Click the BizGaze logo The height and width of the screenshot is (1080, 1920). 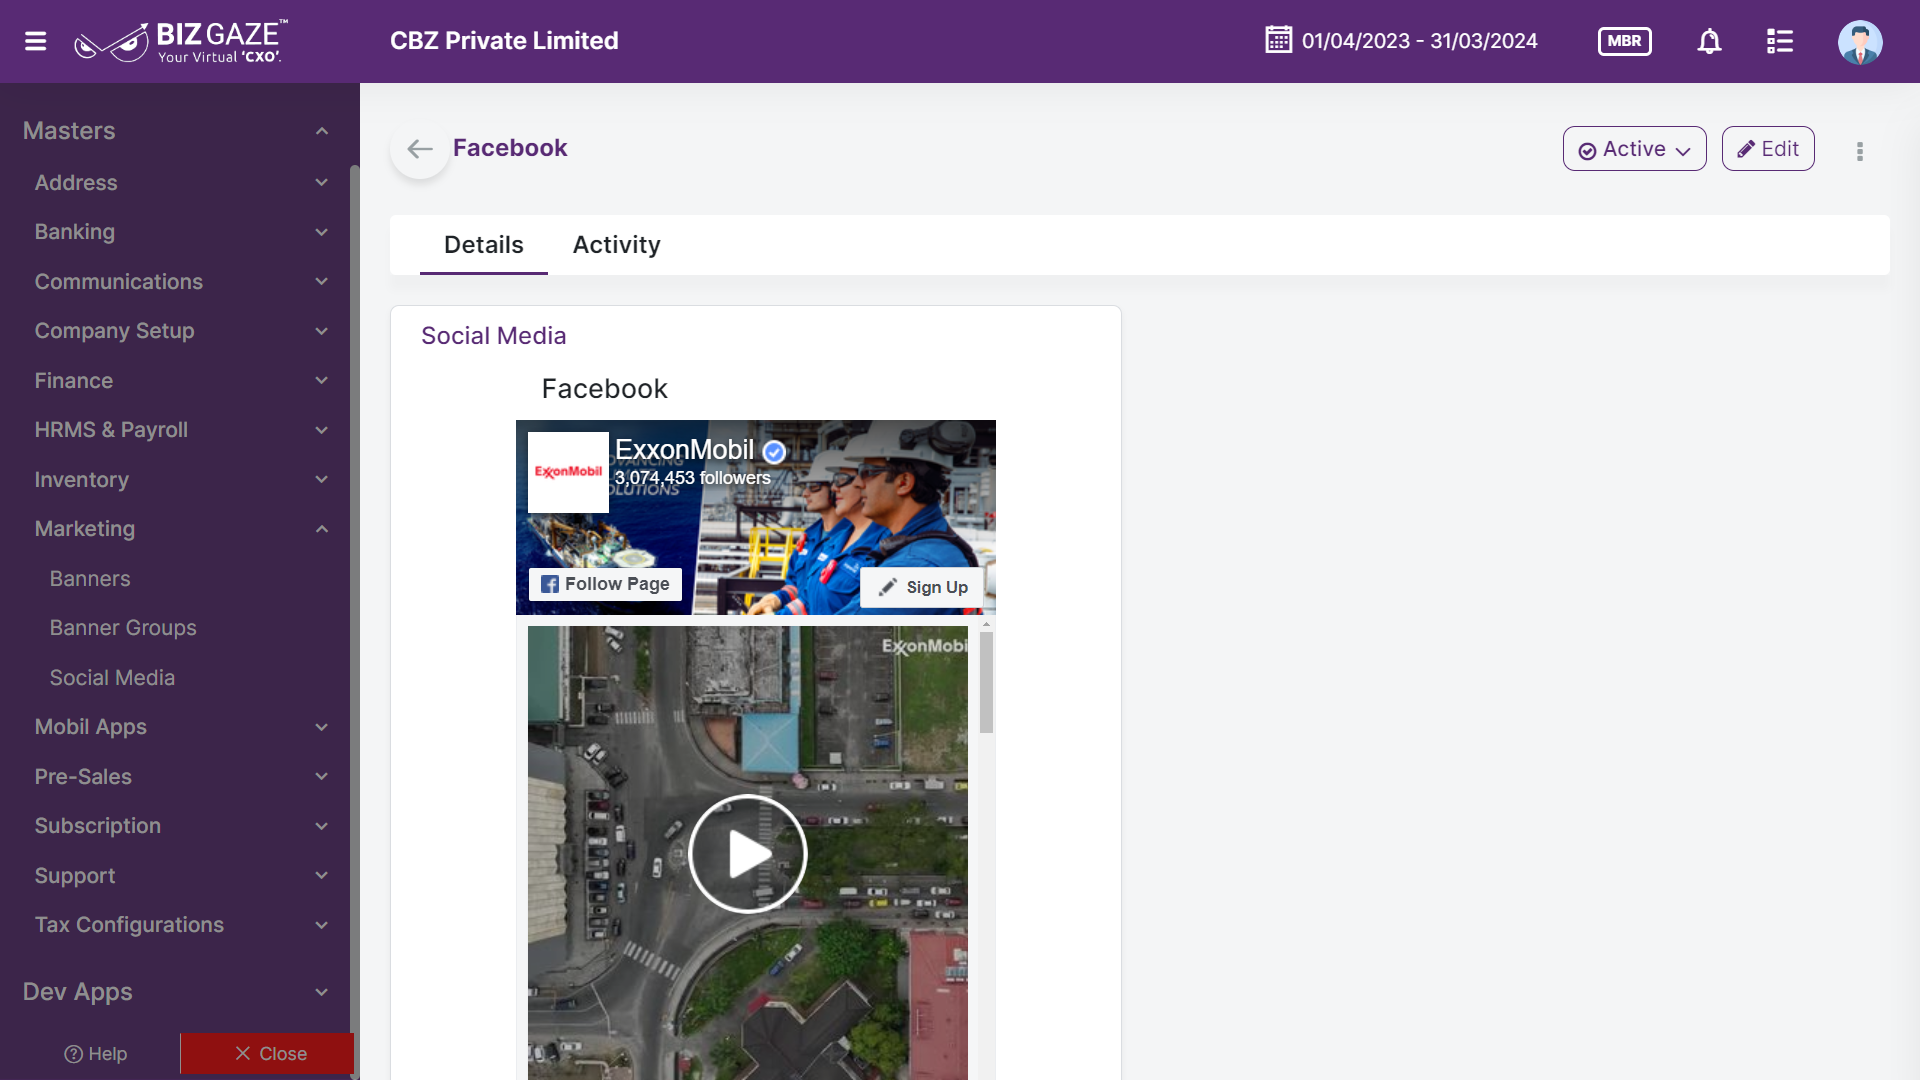point(181,41)
